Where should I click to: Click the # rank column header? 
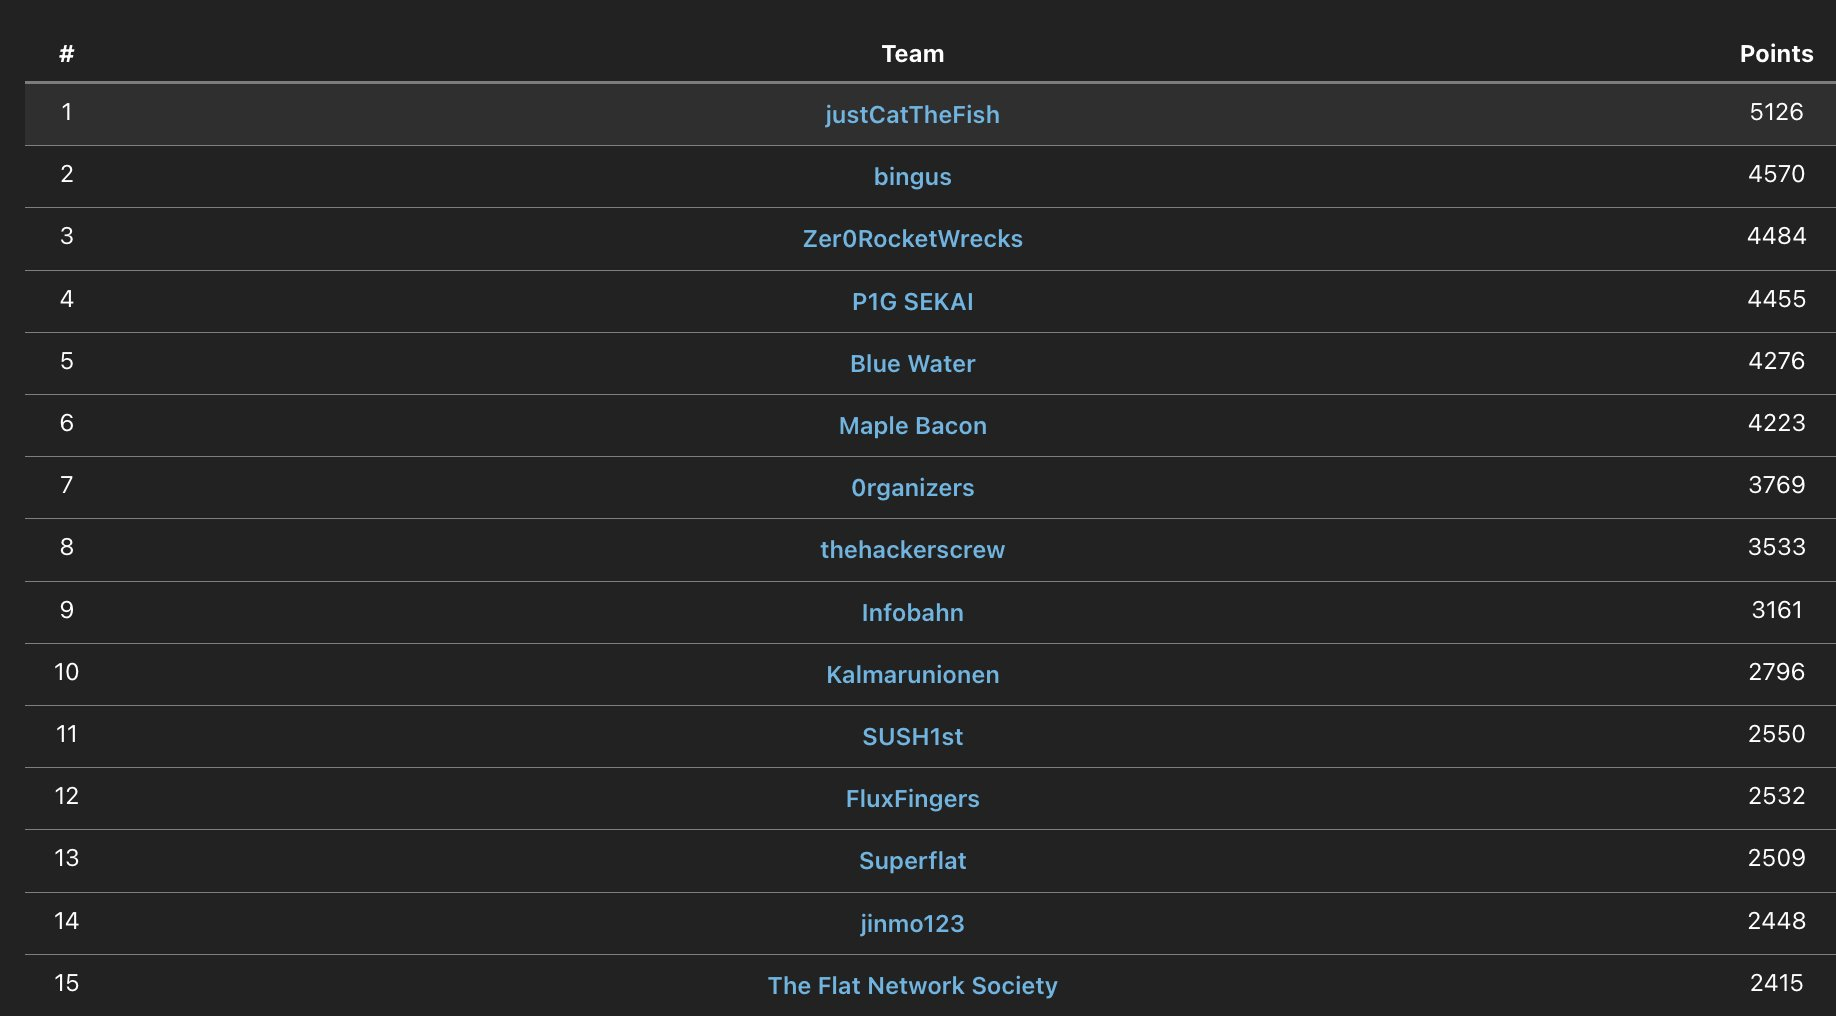66,54
